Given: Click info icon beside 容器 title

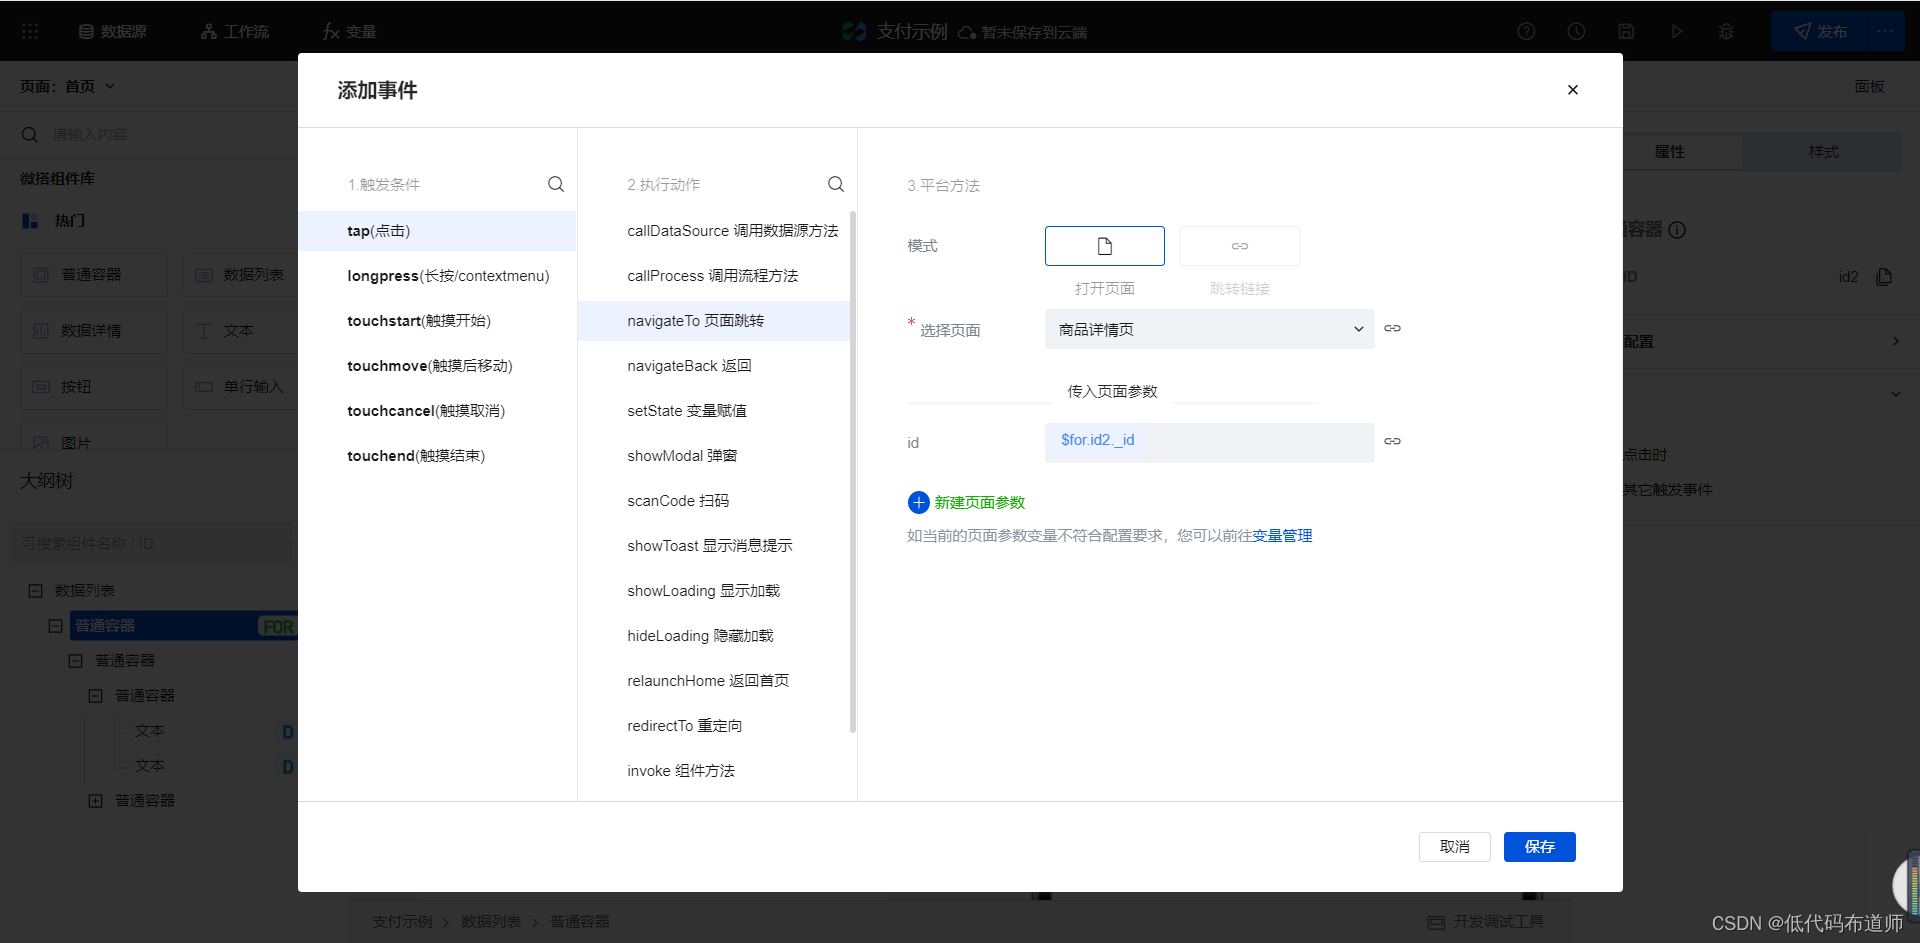Looking at the screenshot, I should (1677, 230).
